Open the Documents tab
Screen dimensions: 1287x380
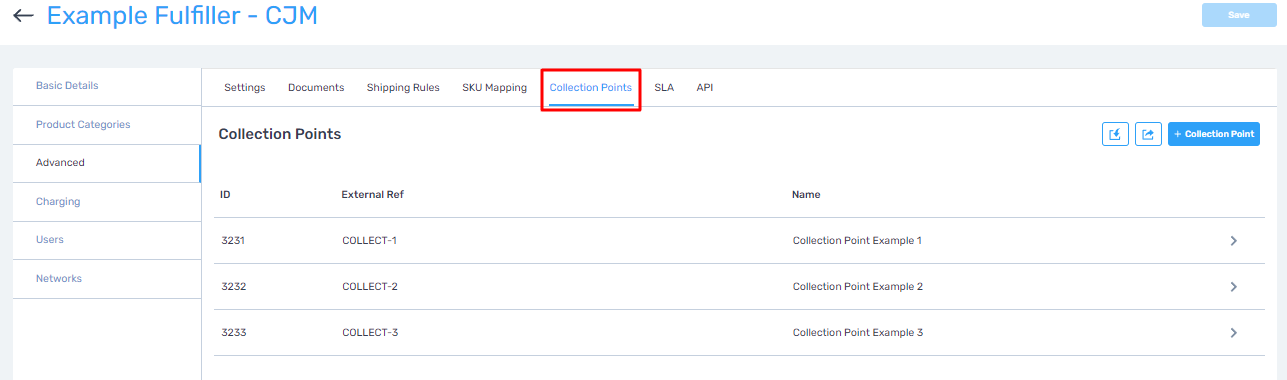316,88
